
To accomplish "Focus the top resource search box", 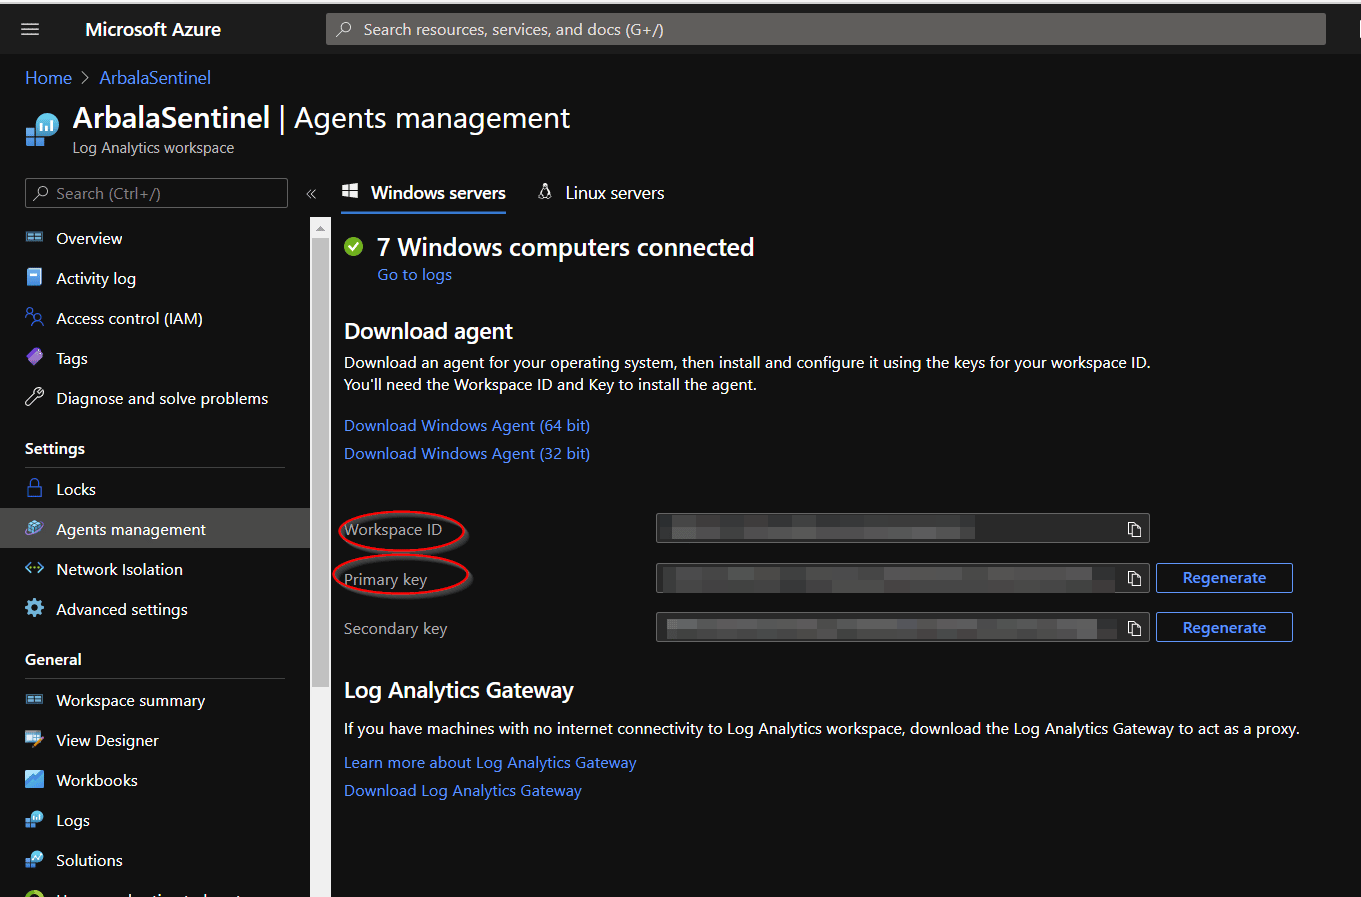I will 826,29.
